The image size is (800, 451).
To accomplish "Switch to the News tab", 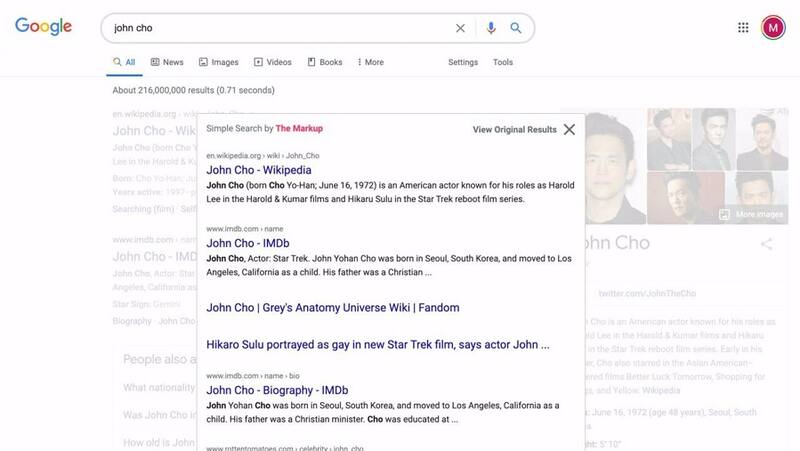I will point(167,62).
